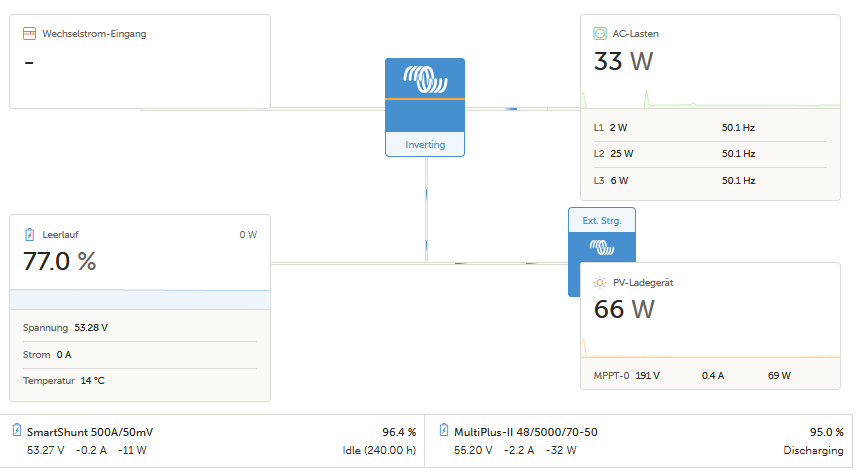The height and width of the screenshot is (474, 857).
Task: Click the 77.0 % battery level bar
Action: tap(140, 299)
